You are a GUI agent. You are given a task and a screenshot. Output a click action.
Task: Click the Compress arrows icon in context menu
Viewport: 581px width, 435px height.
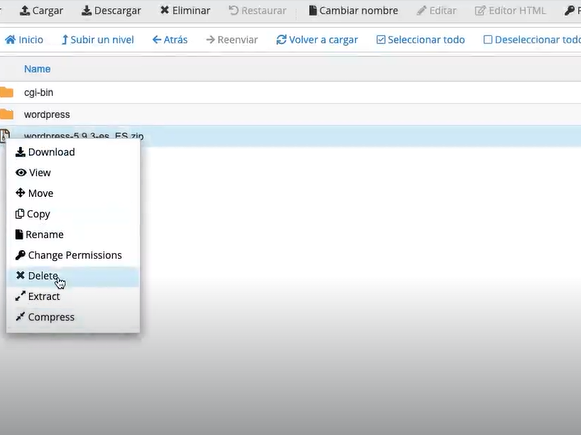click(x=20, y=317)
